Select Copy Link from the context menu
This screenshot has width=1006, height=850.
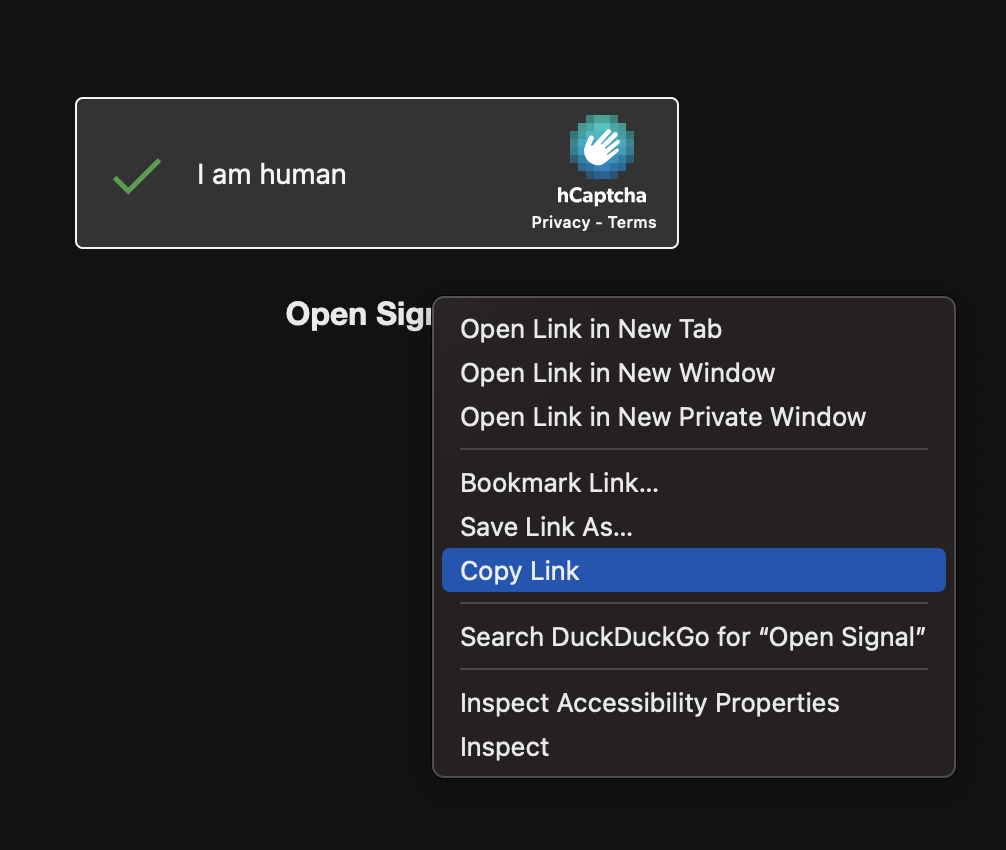pos(519,570)
